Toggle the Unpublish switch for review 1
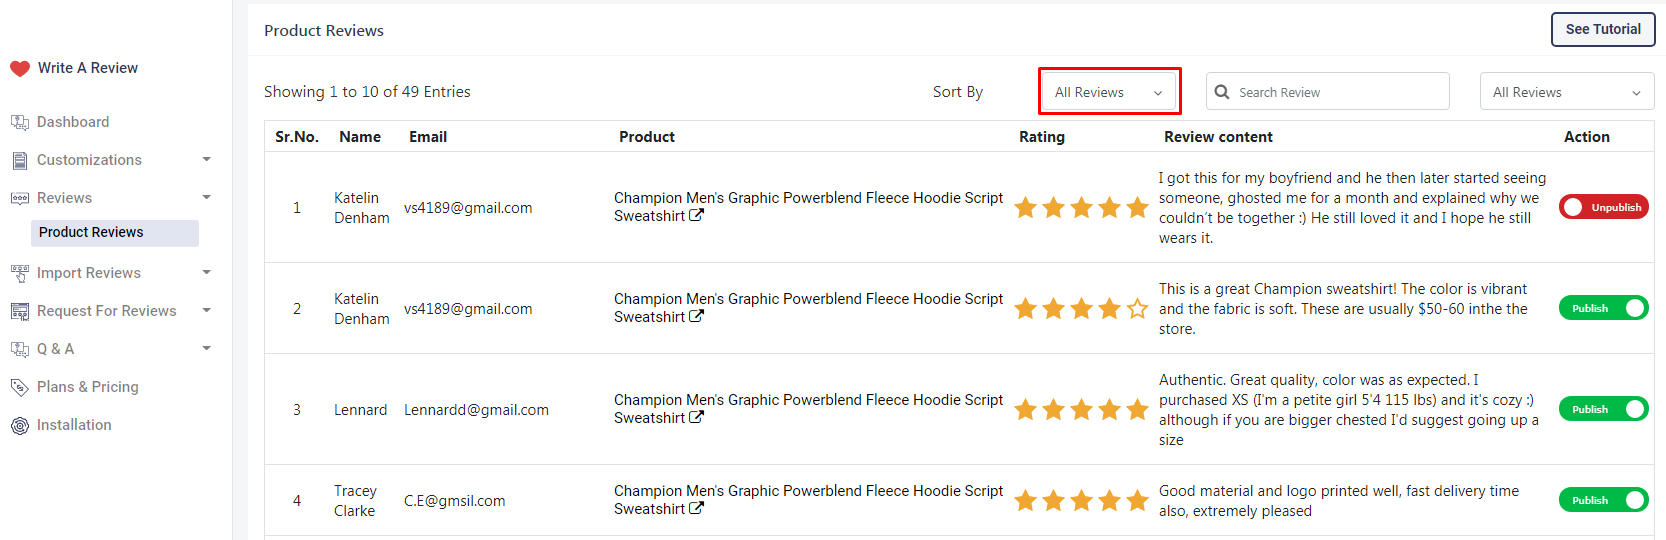Image resolution: width=1666 pixels, height=540 pixels. coord(1603,207)
